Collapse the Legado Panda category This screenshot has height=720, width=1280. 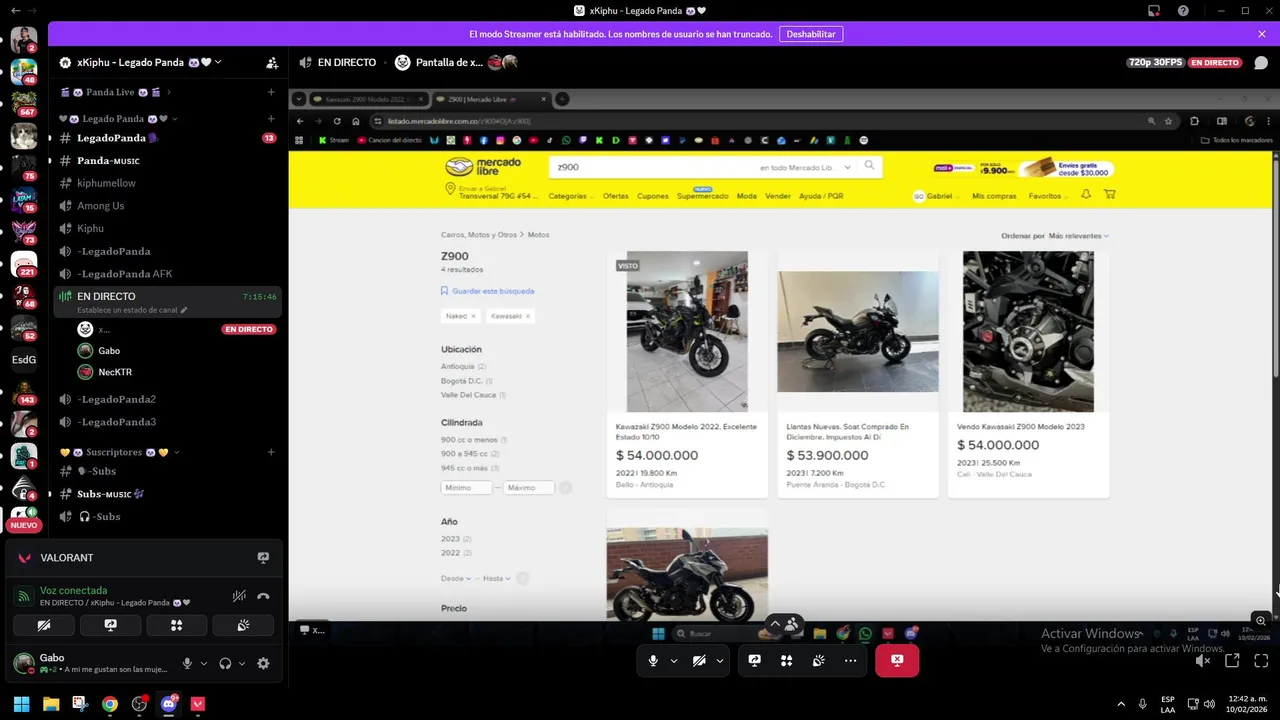click(x=118, y=118)
